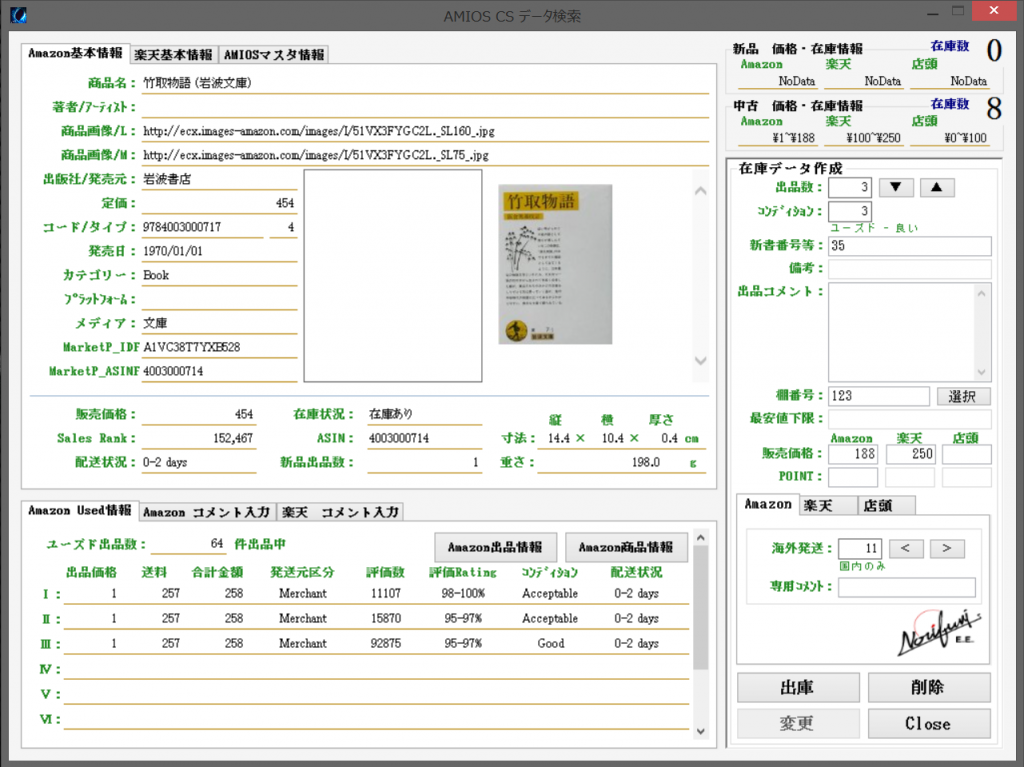This screenshot has height=767, width=1024.
Task: Click the Amazon出品情報 button
Action: 495,547
